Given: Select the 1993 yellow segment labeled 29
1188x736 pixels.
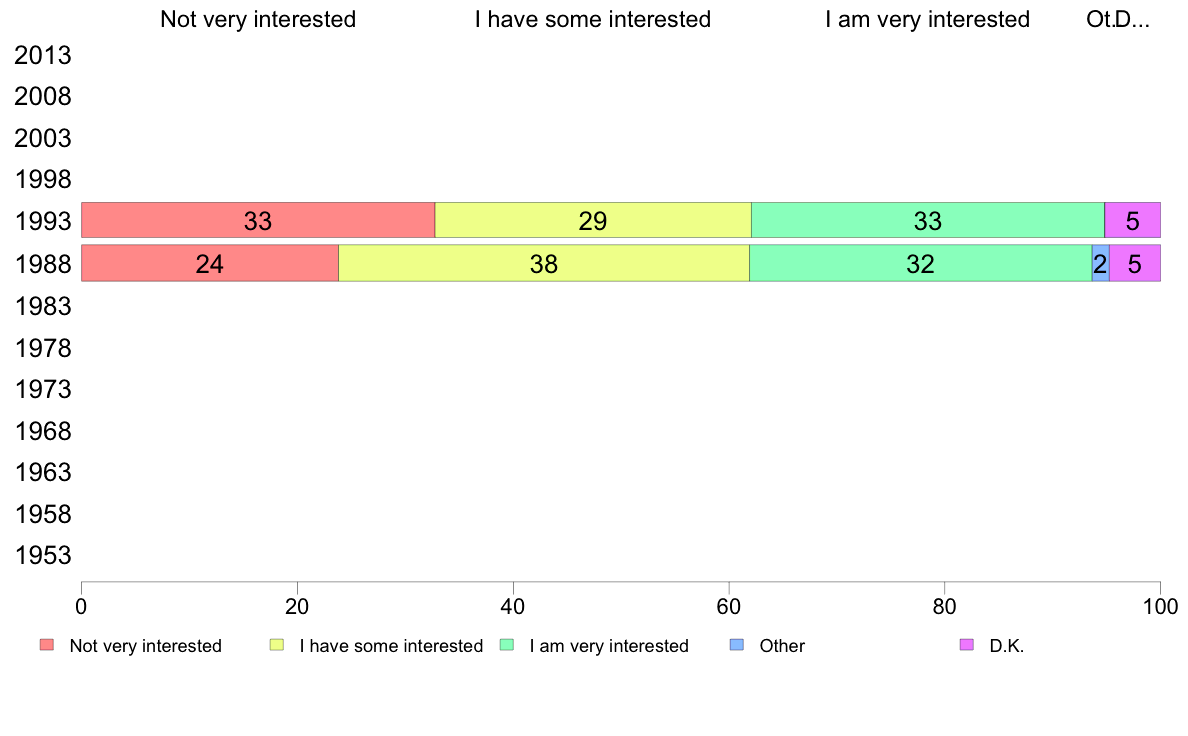Looking at the screenshot, I should tap(593, 221).
